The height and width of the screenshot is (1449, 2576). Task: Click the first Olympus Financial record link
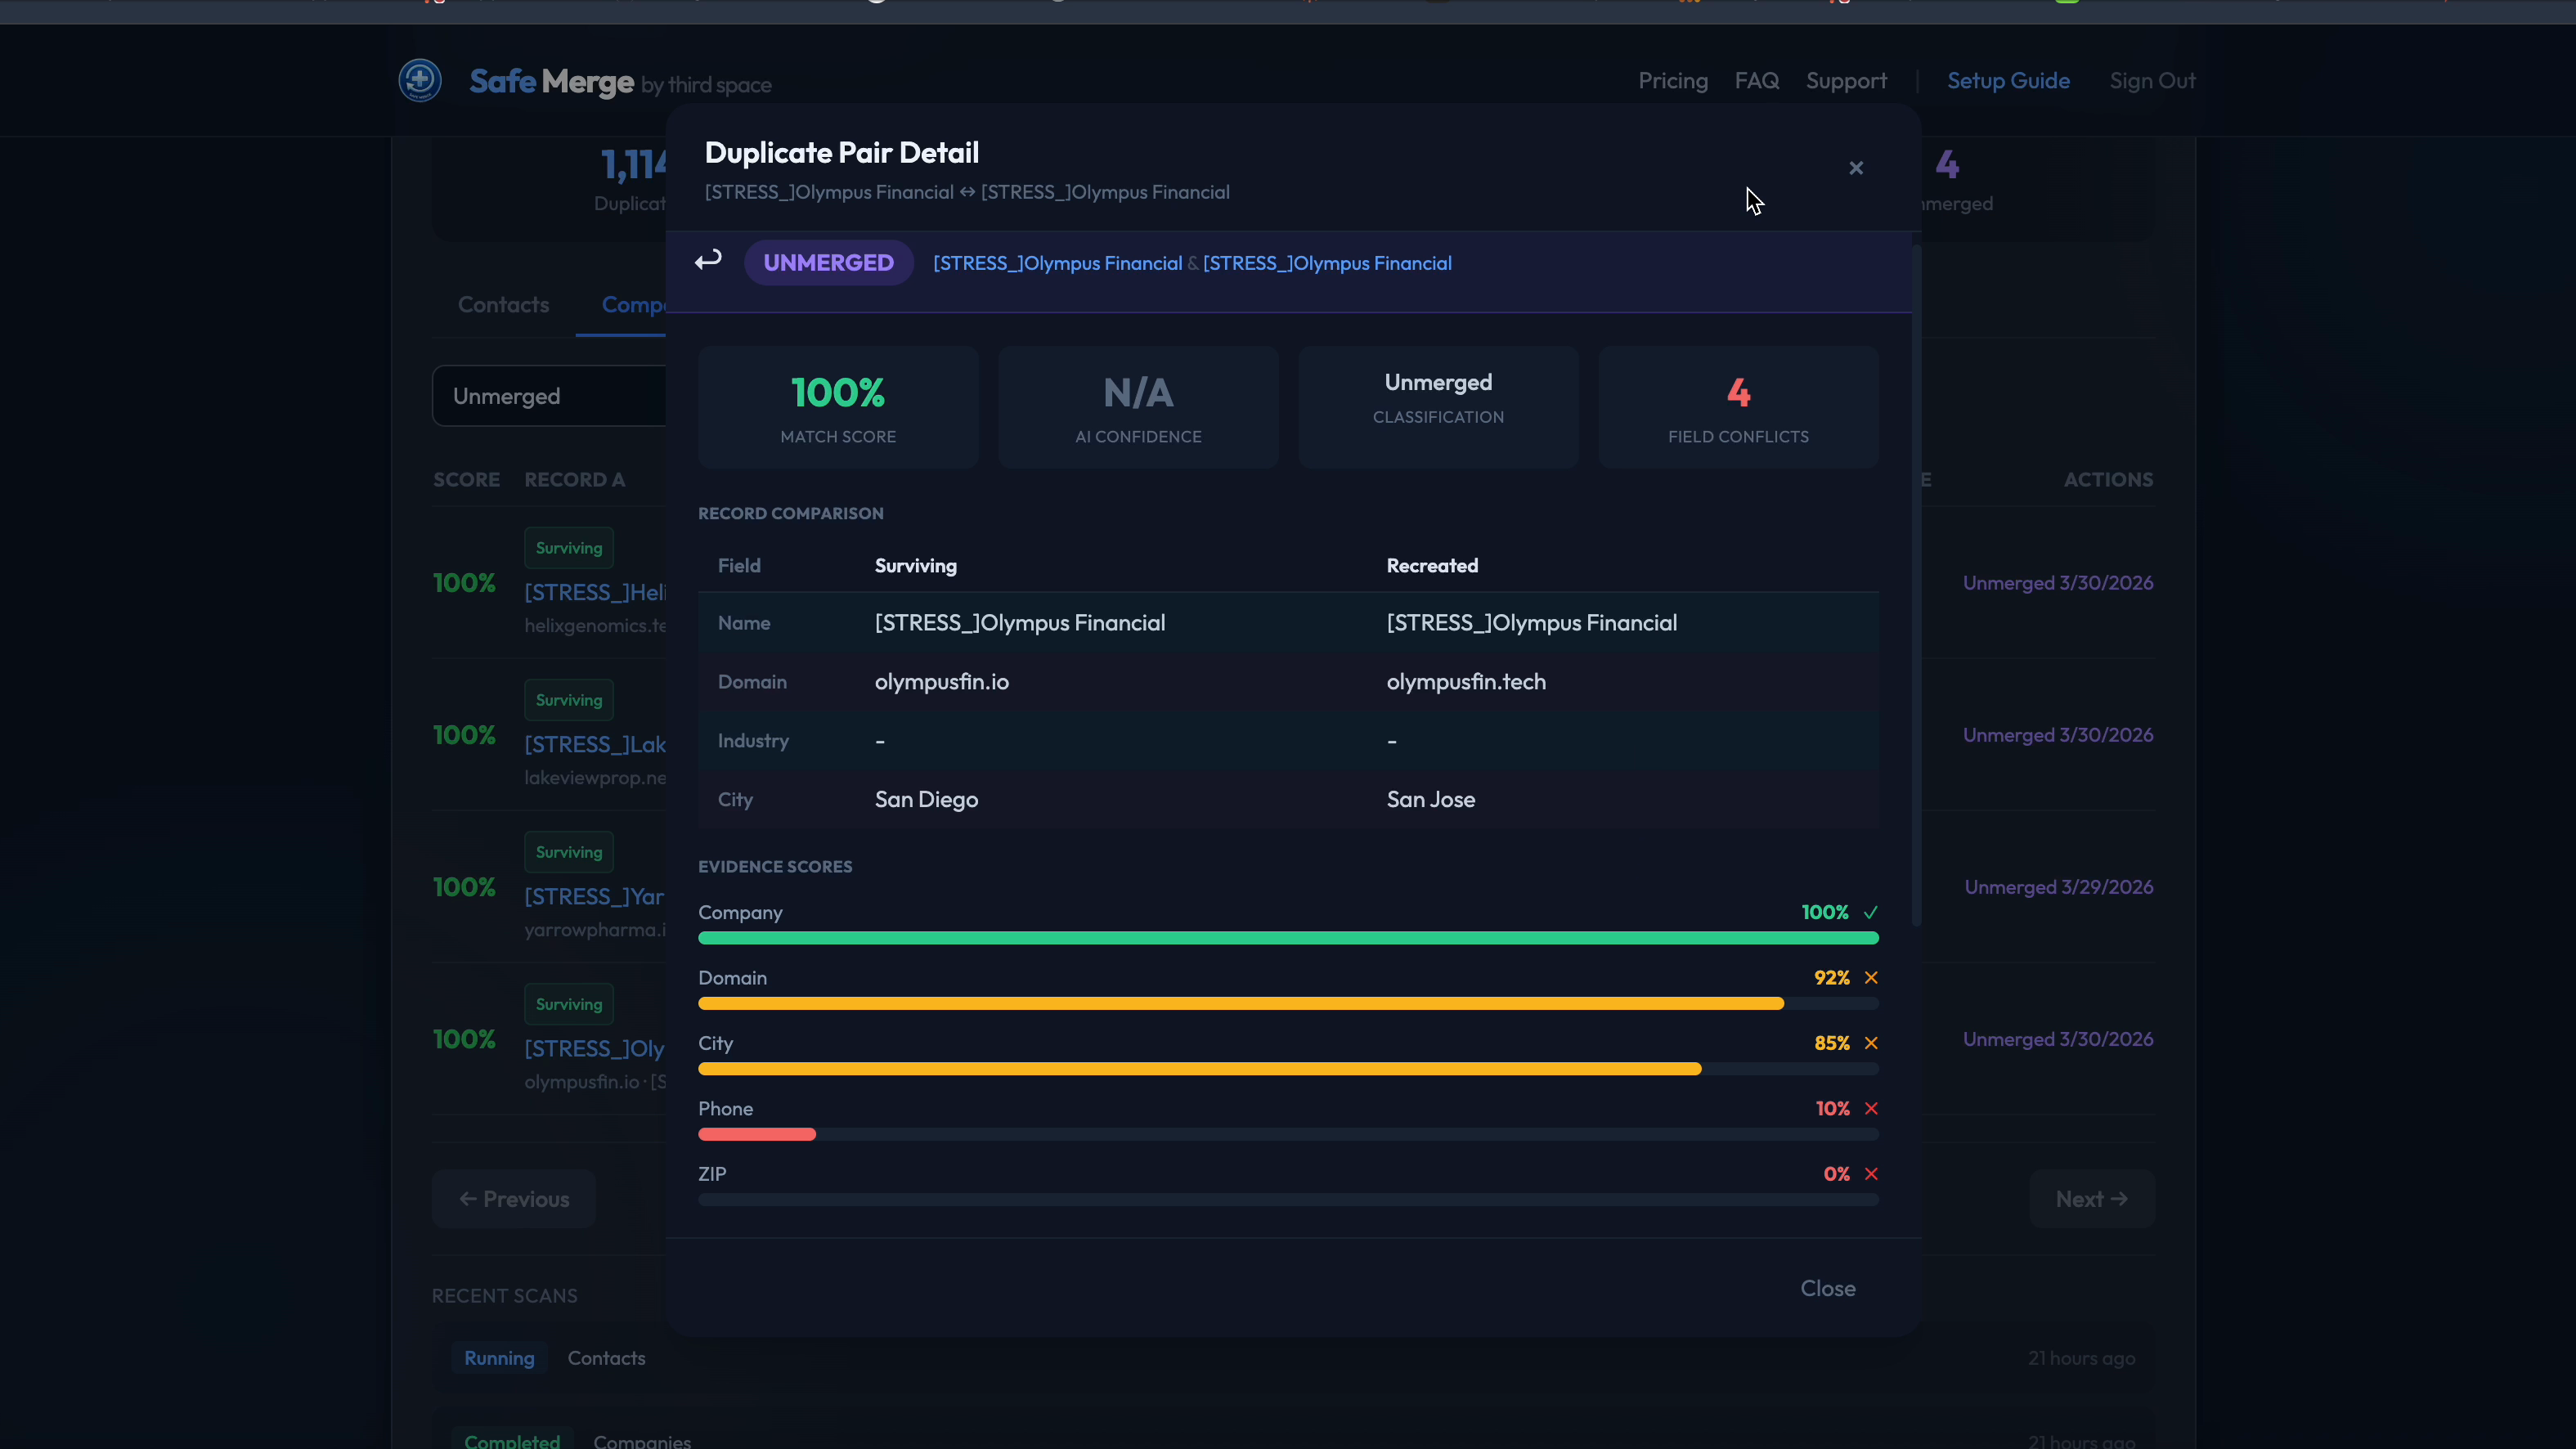(x=1057, y=263)
